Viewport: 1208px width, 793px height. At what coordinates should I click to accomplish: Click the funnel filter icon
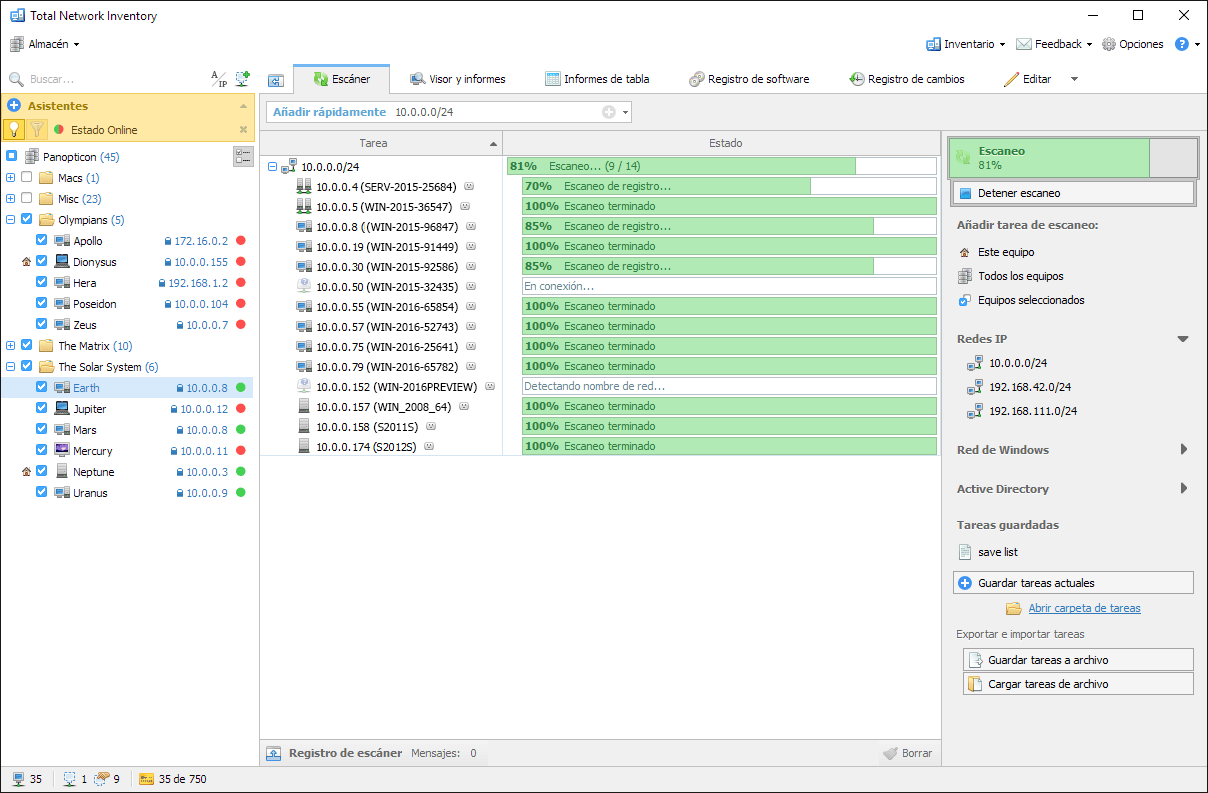coord(37,129)
